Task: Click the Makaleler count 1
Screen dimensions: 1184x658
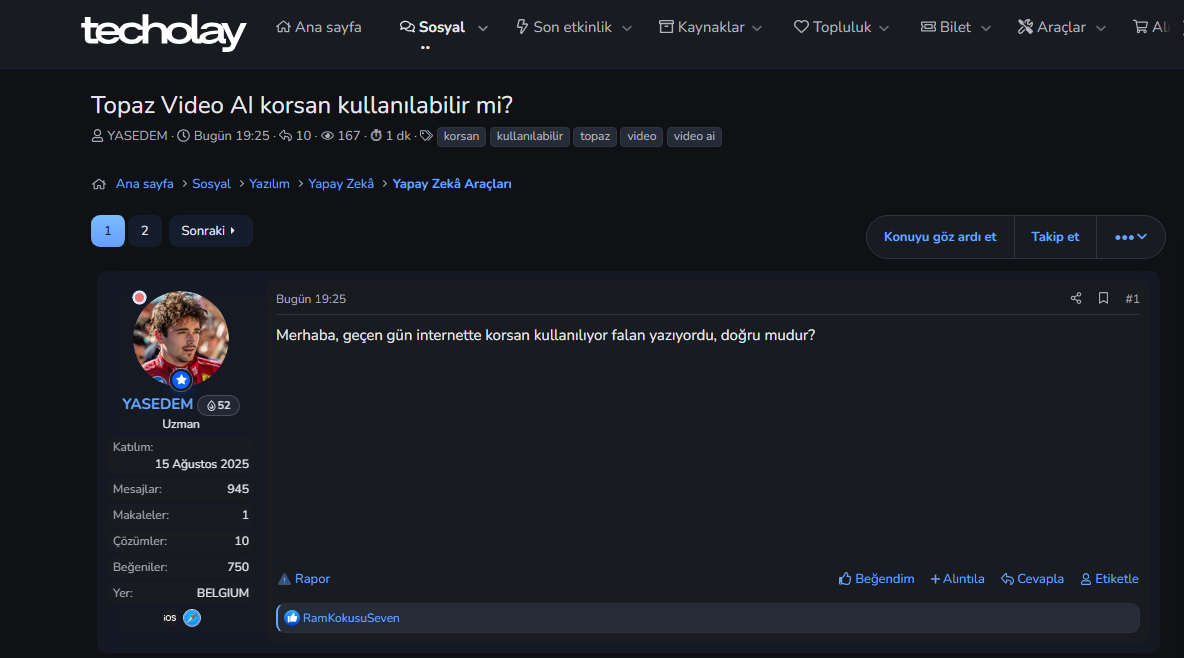Action: 245,514
